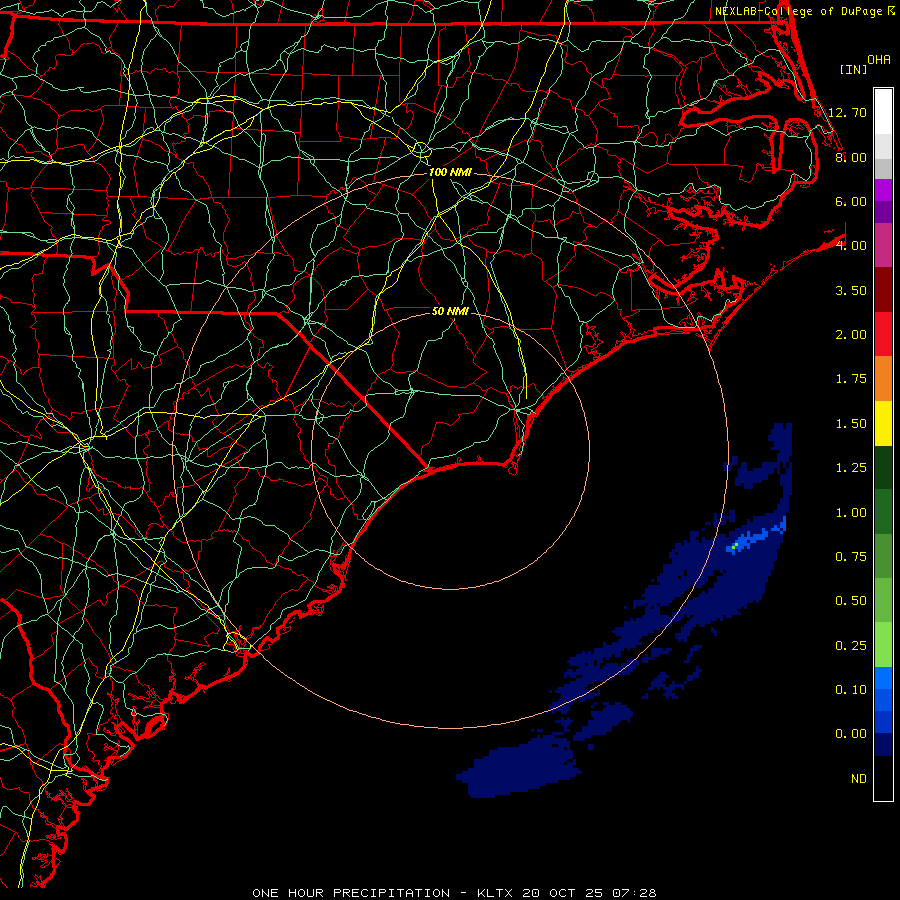Click the 8.00 legend value
900x900 pixels.
click(851, 157)
